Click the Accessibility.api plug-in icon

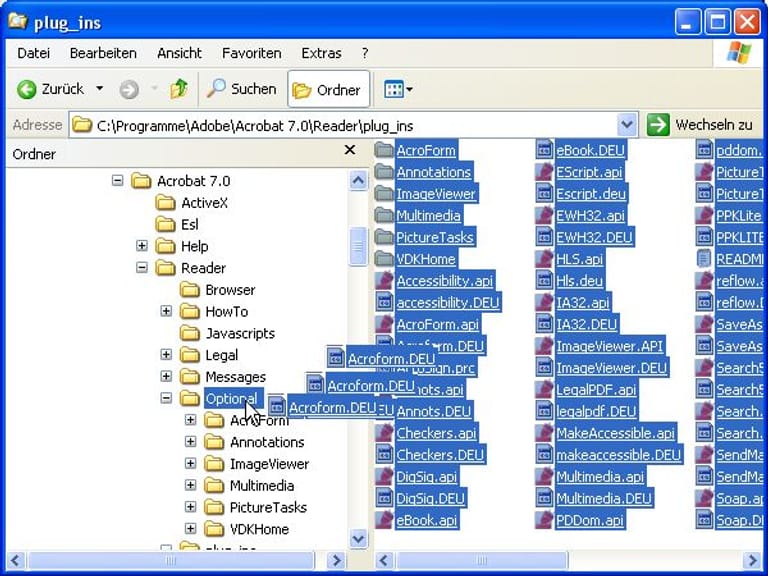pyautogui.click(x=384, y=281)
